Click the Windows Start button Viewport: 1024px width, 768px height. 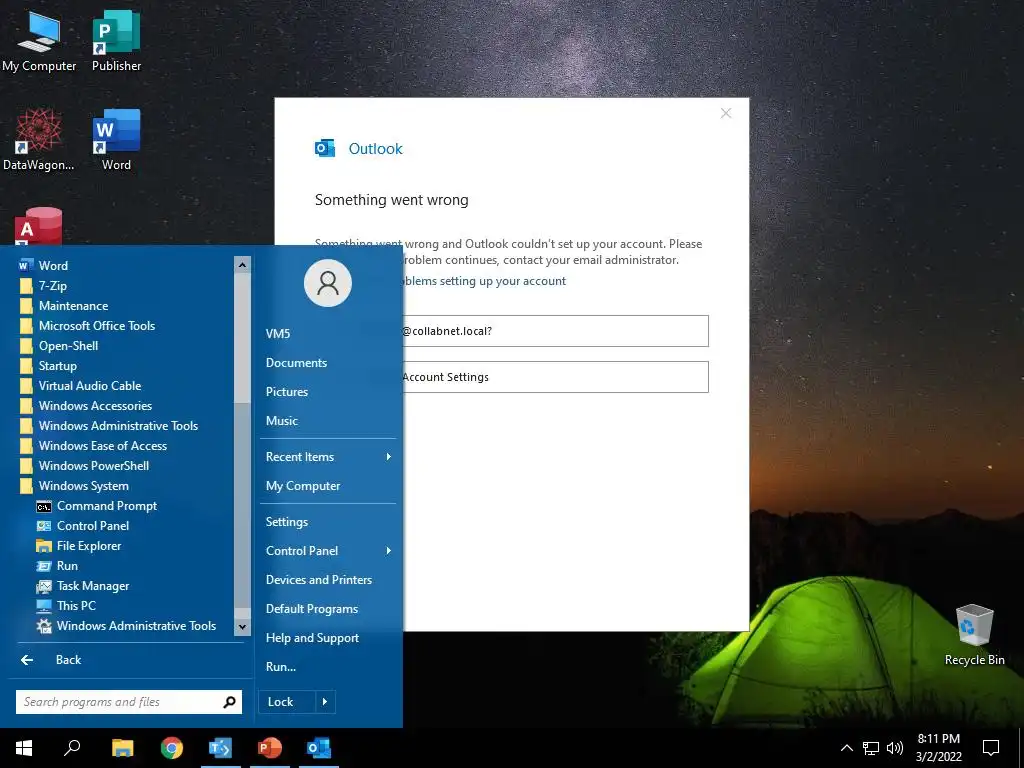pyautogui.click(x=24, y=748)
